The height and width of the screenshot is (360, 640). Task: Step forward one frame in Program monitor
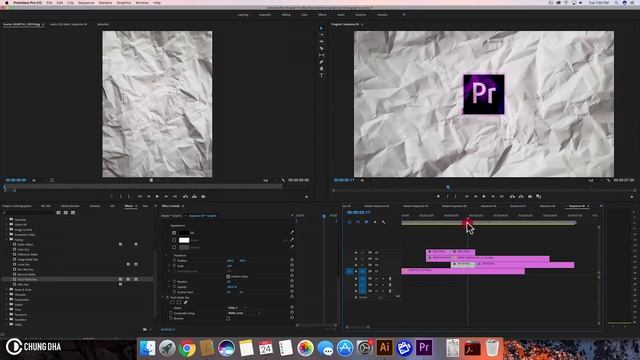click(493, 197)
